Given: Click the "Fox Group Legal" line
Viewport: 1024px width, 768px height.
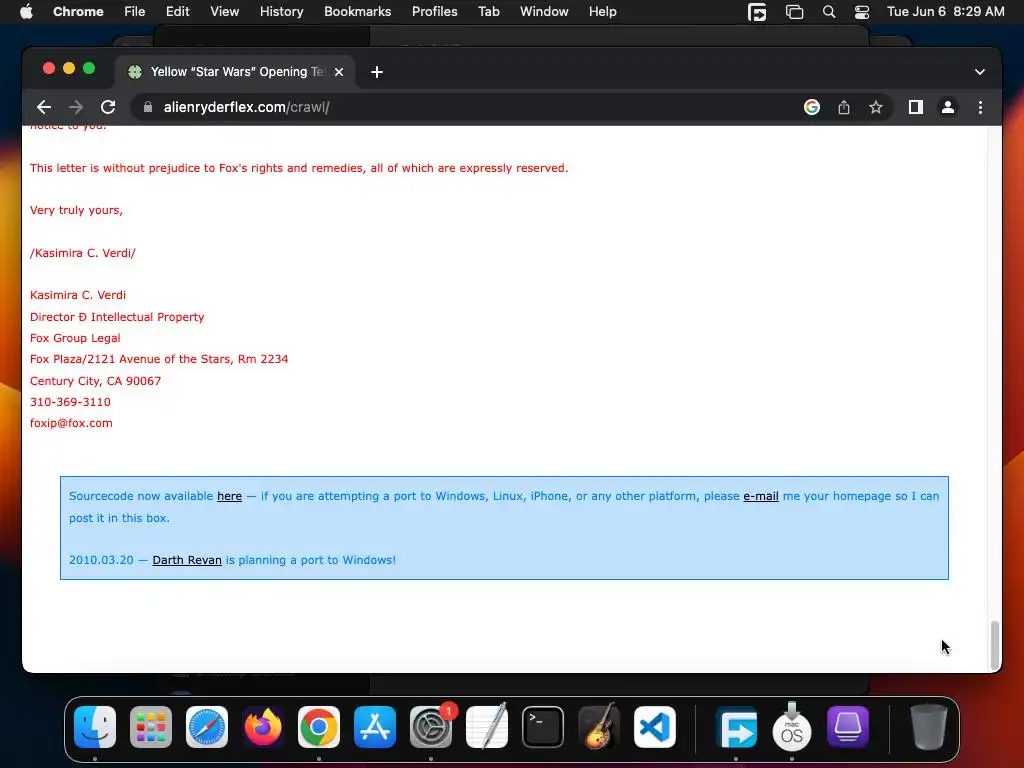Looking at the screenshot, I should (x=75, y=338).
